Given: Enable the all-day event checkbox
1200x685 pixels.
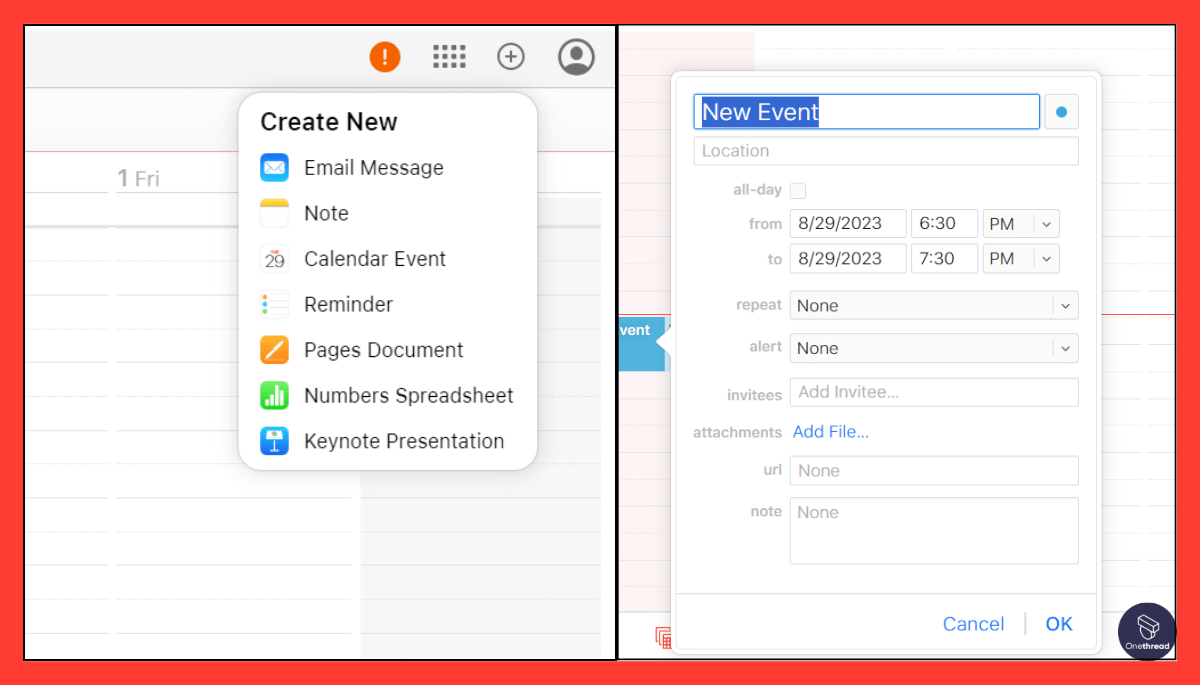Looking at the screenshot, I should point(796,190).
